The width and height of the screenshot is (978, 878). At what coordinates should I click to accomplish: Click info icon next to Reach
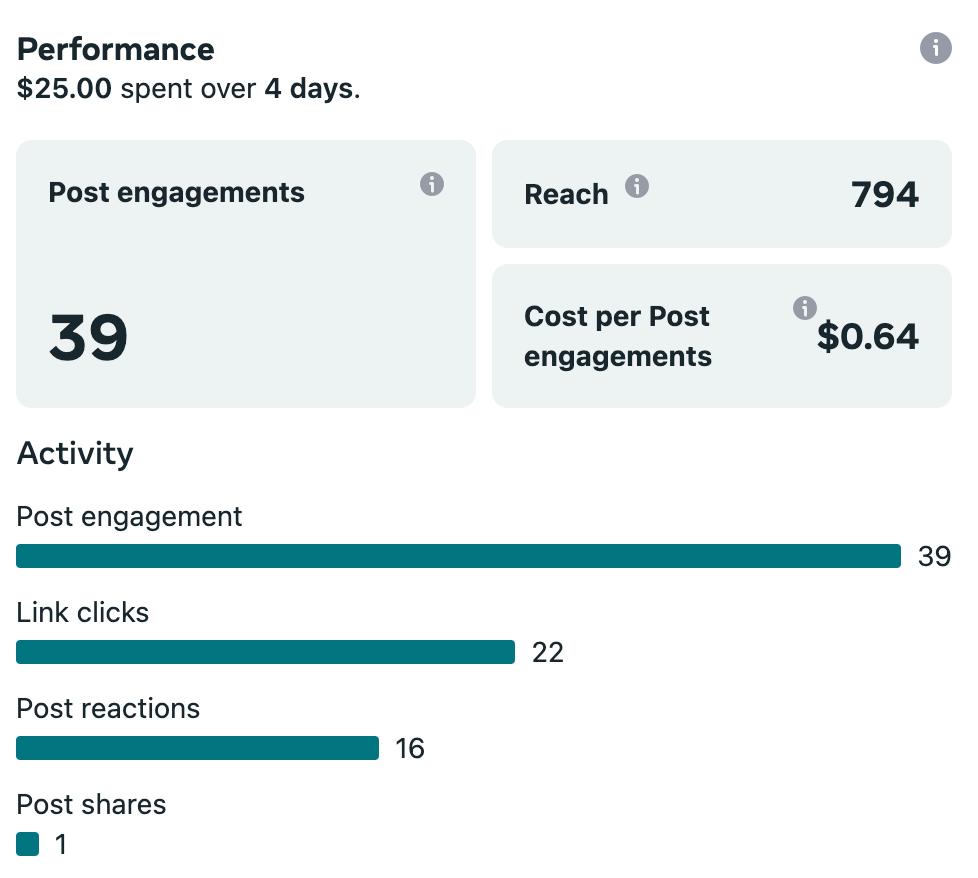tap(637, 186)
